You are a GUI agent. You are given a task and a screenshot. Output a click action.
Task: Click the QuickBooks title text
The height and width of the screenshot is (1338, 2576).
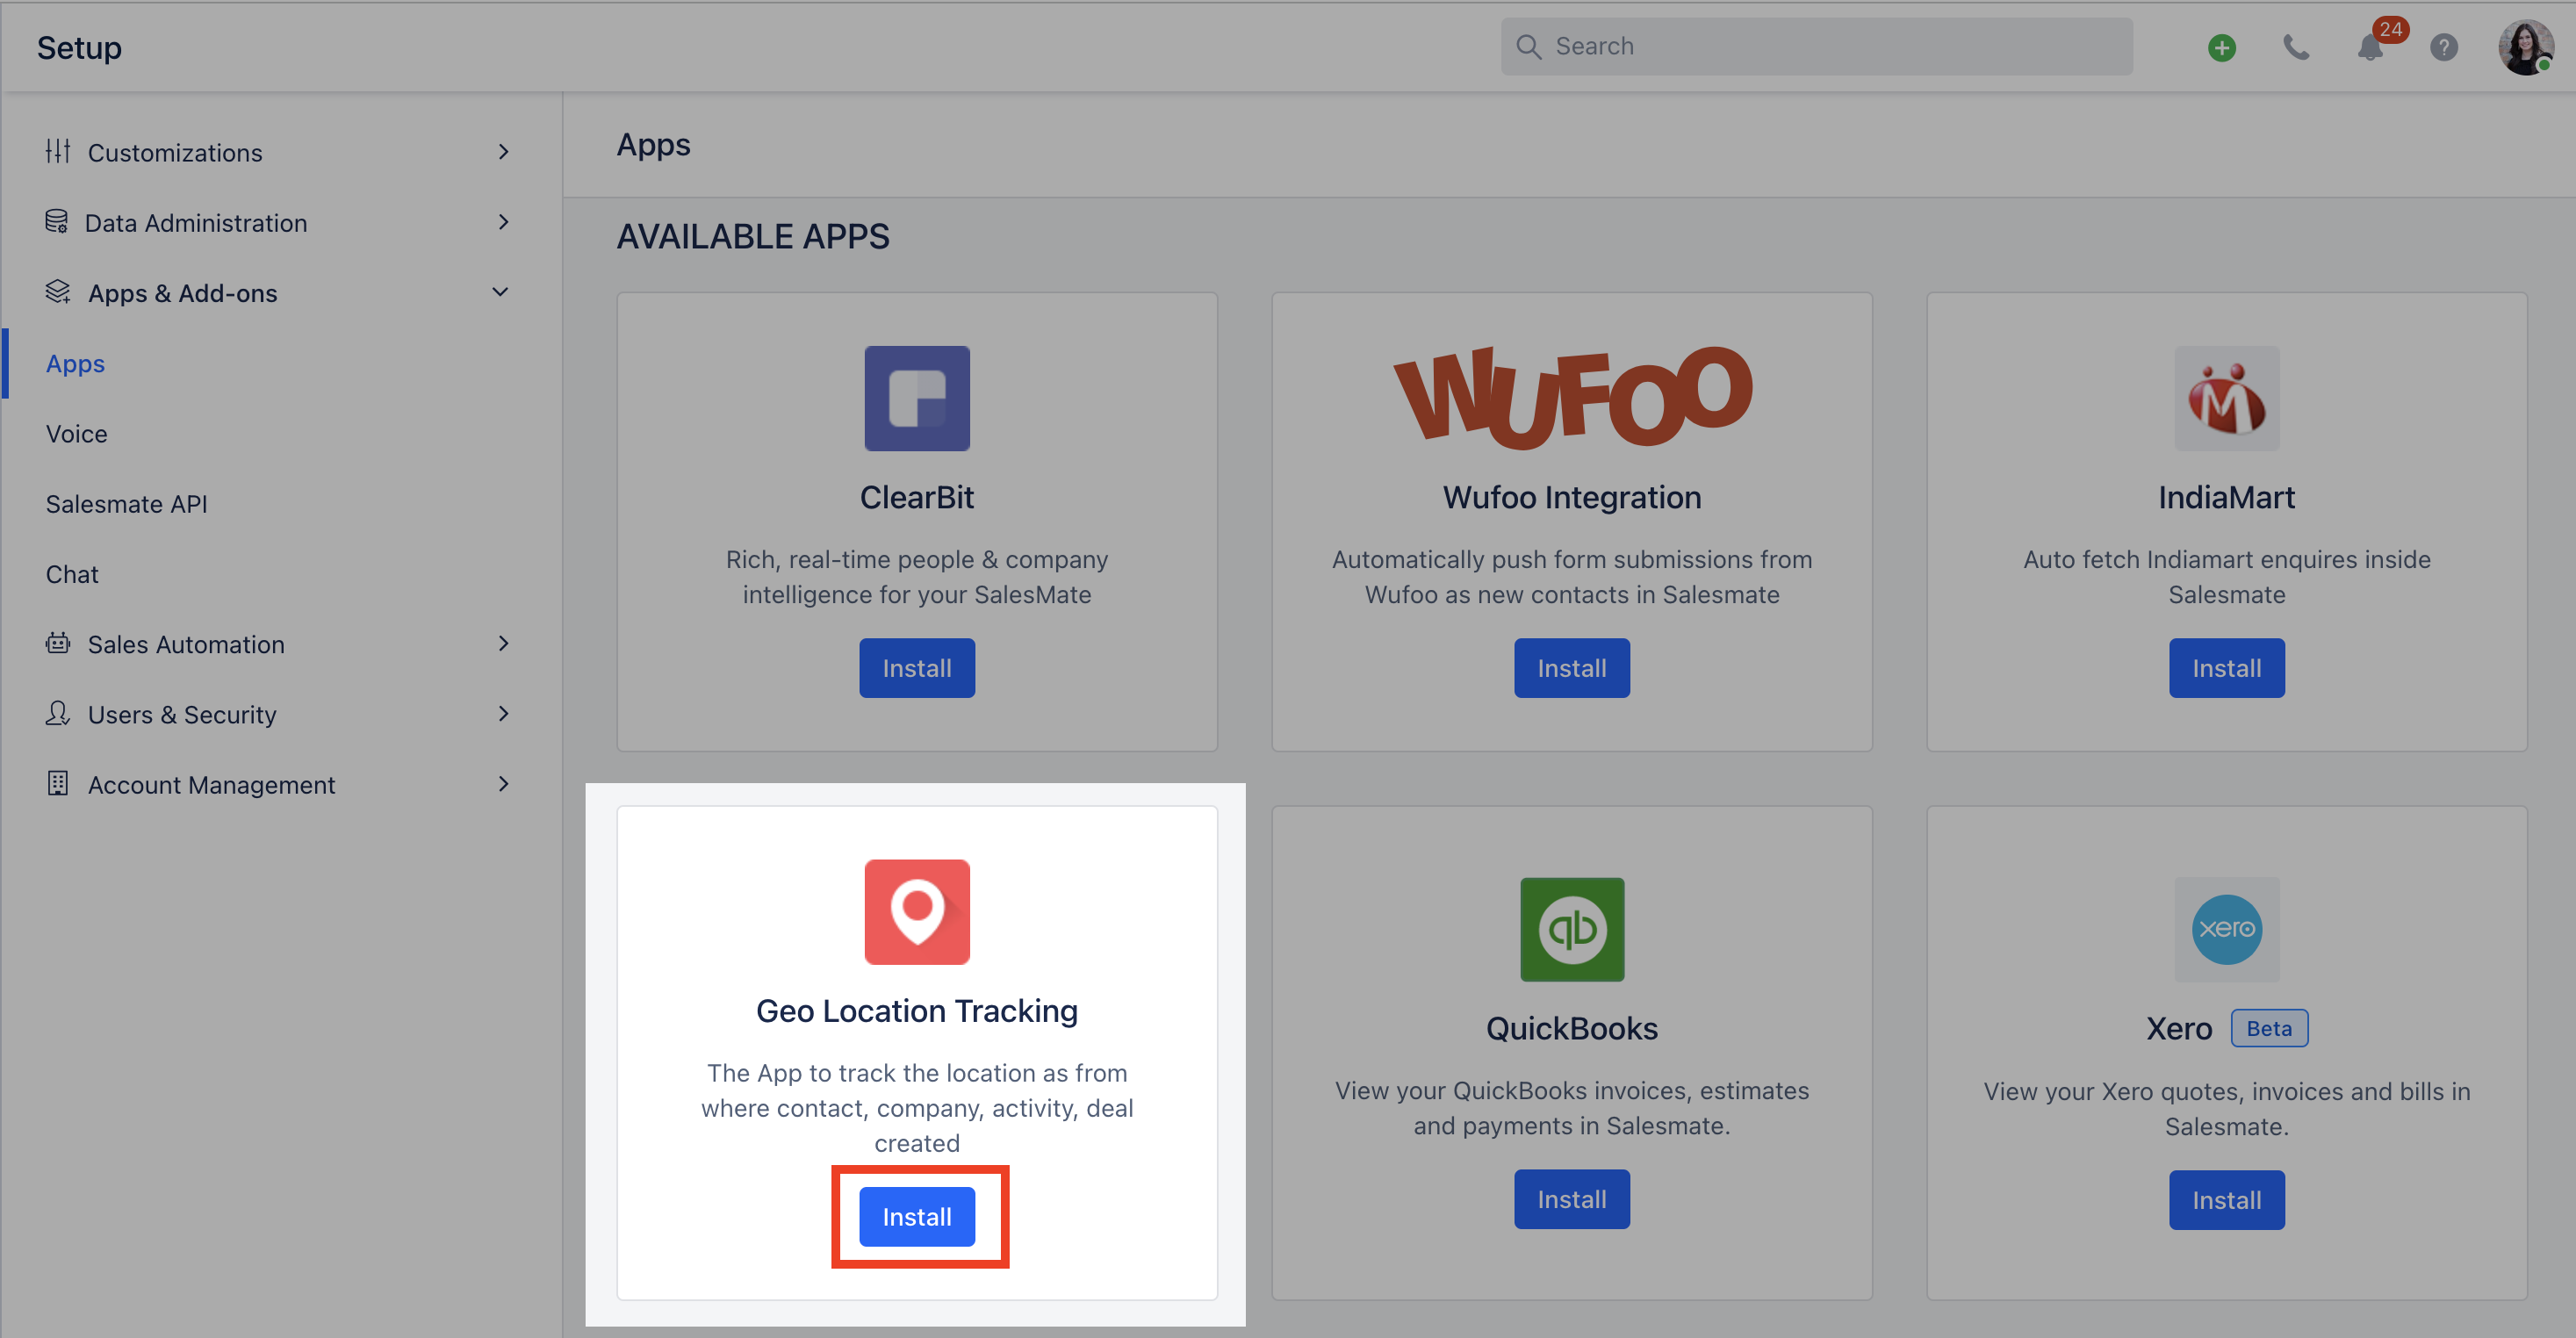[x=1571, y=1028]
